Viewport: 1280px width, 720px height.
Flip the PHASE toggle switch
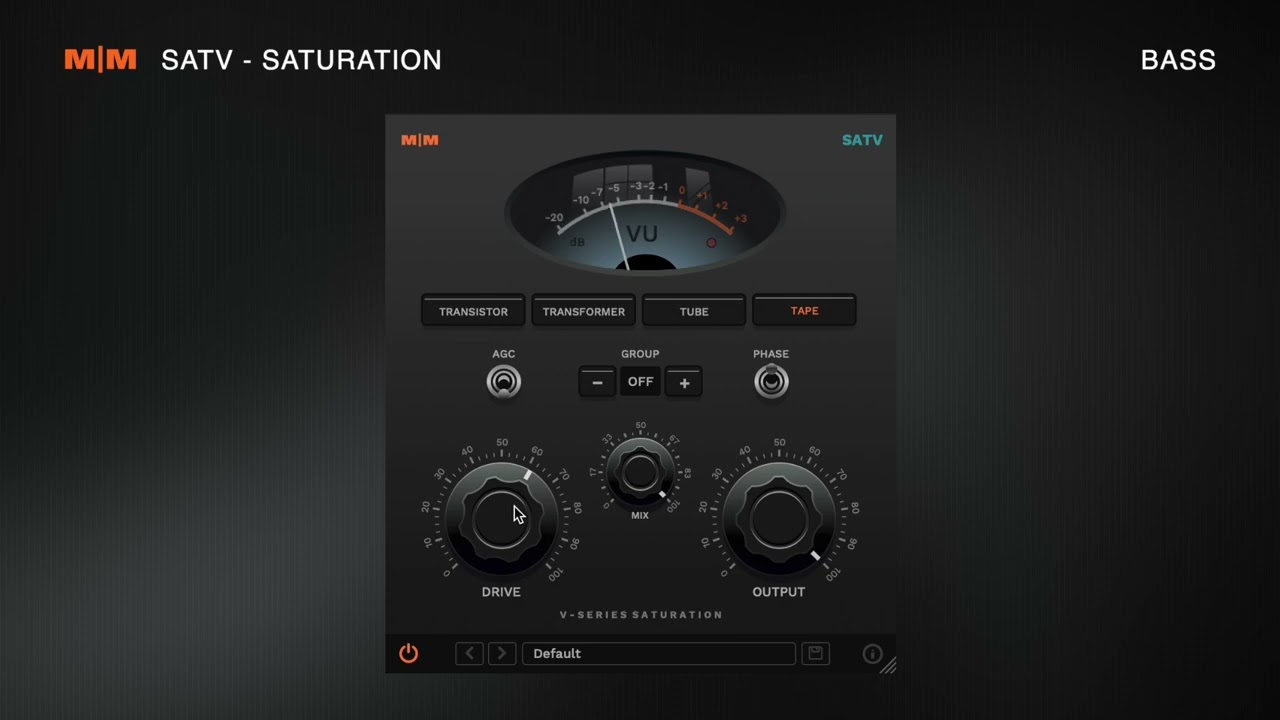[771, 381]
